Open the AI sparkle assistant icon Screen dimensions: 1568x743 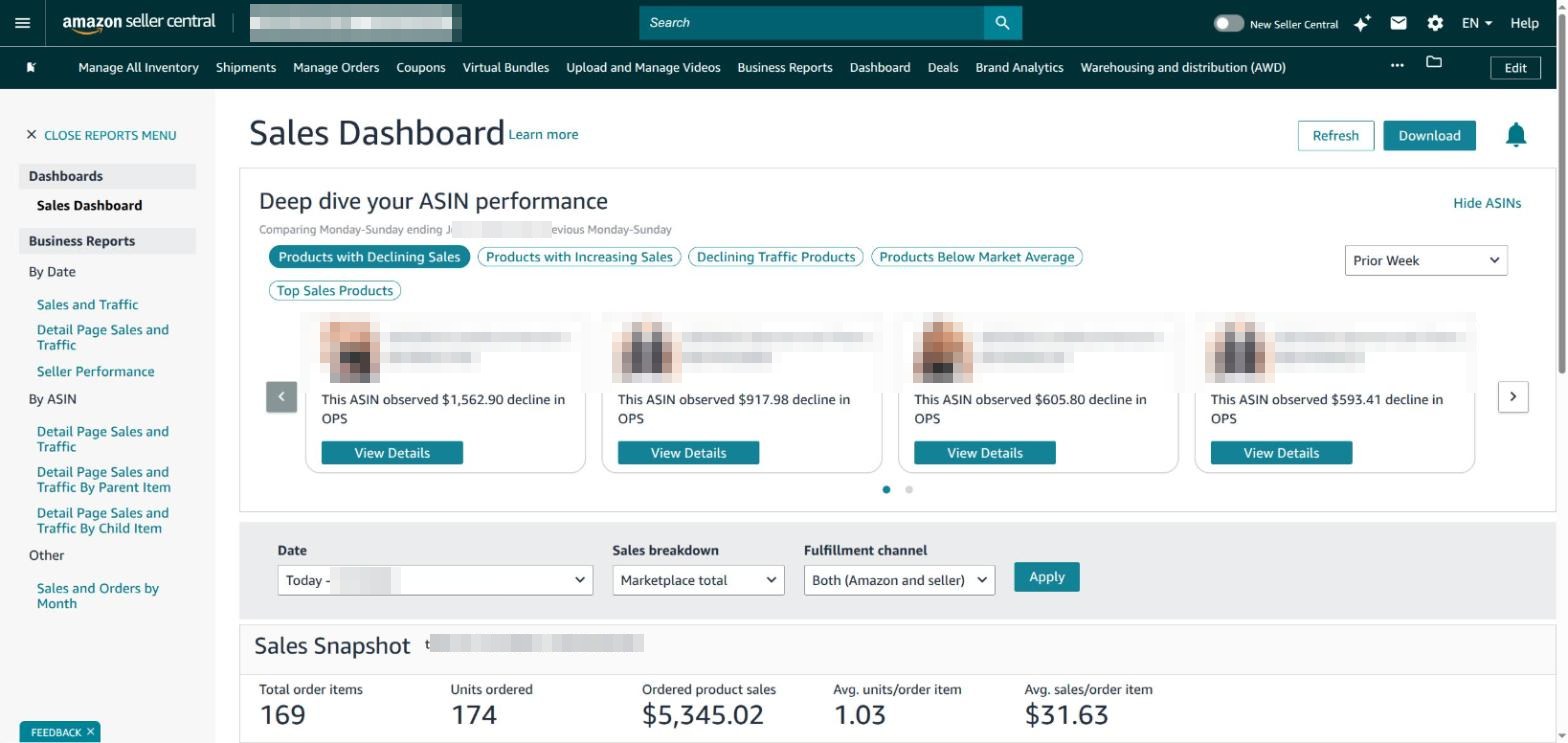(x=1362, y=23)
